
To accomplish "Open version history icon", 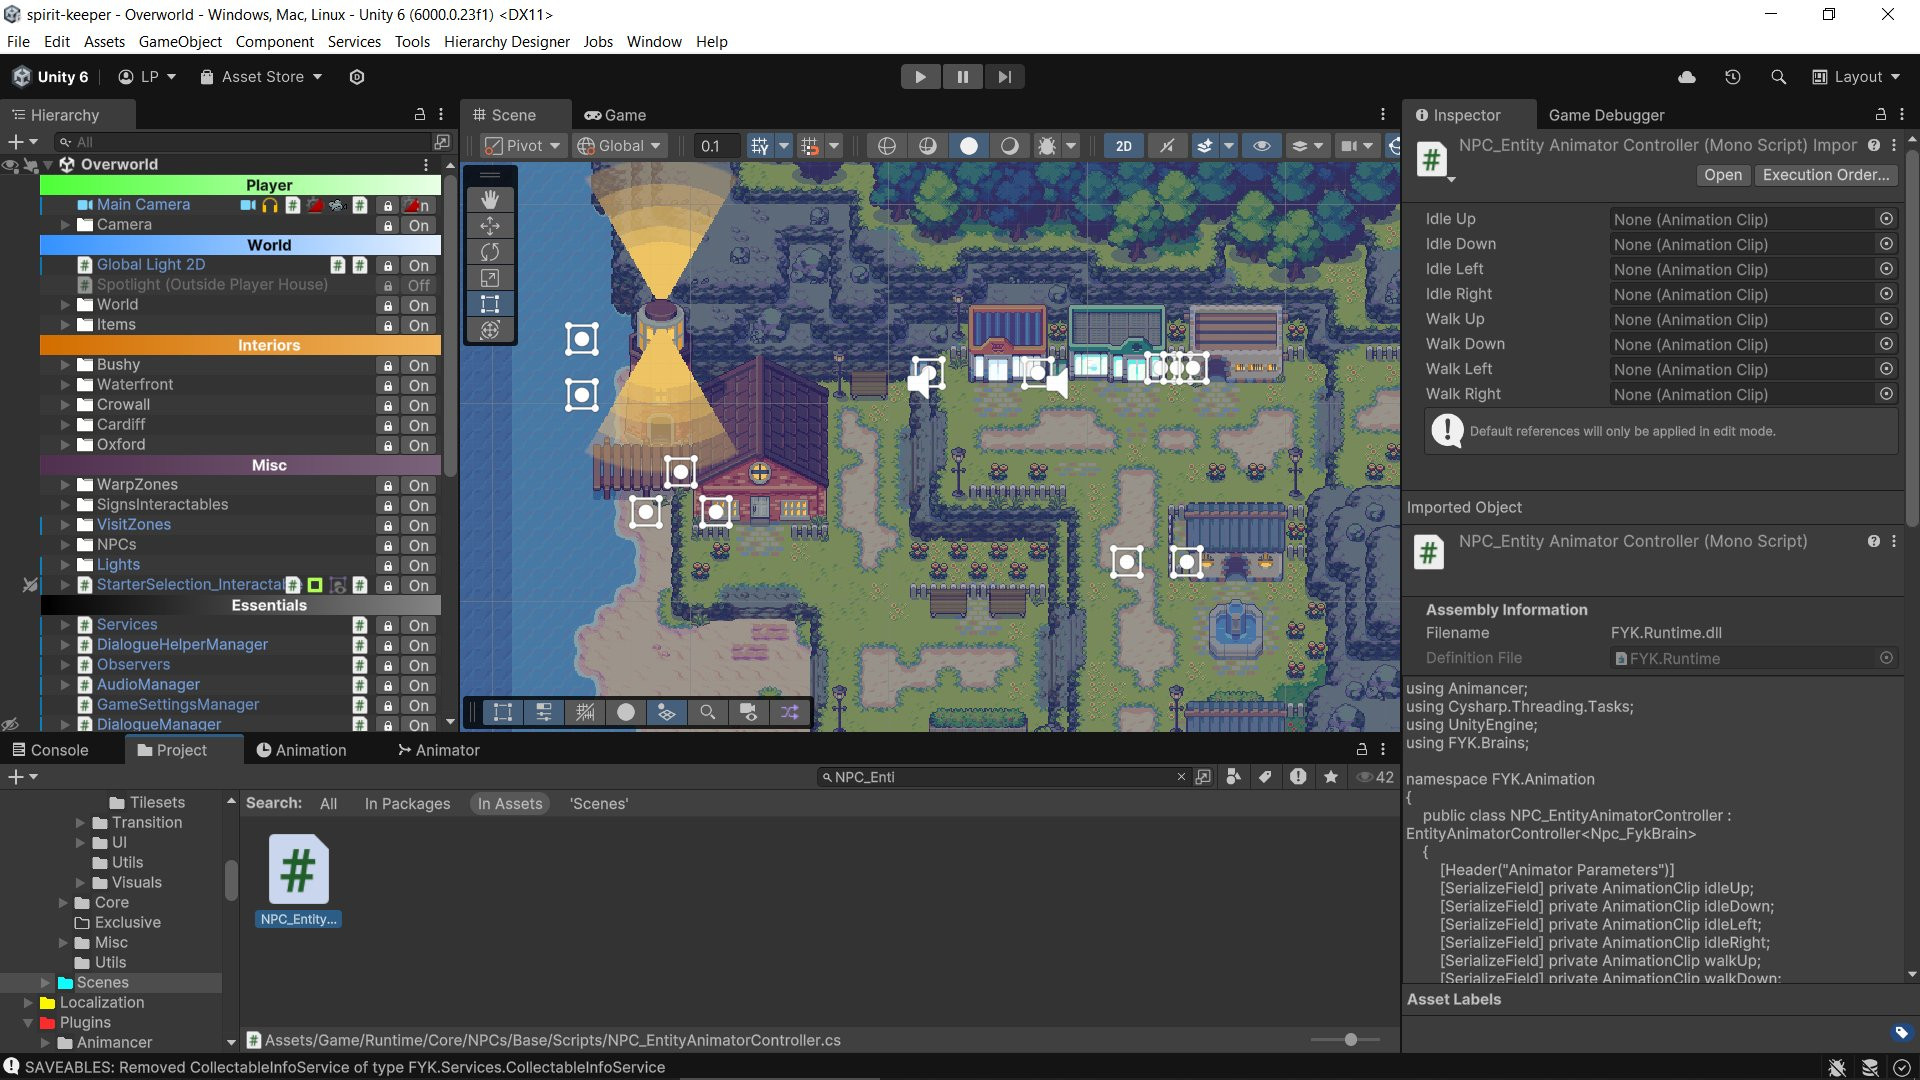I will (x=1733, y=77).
